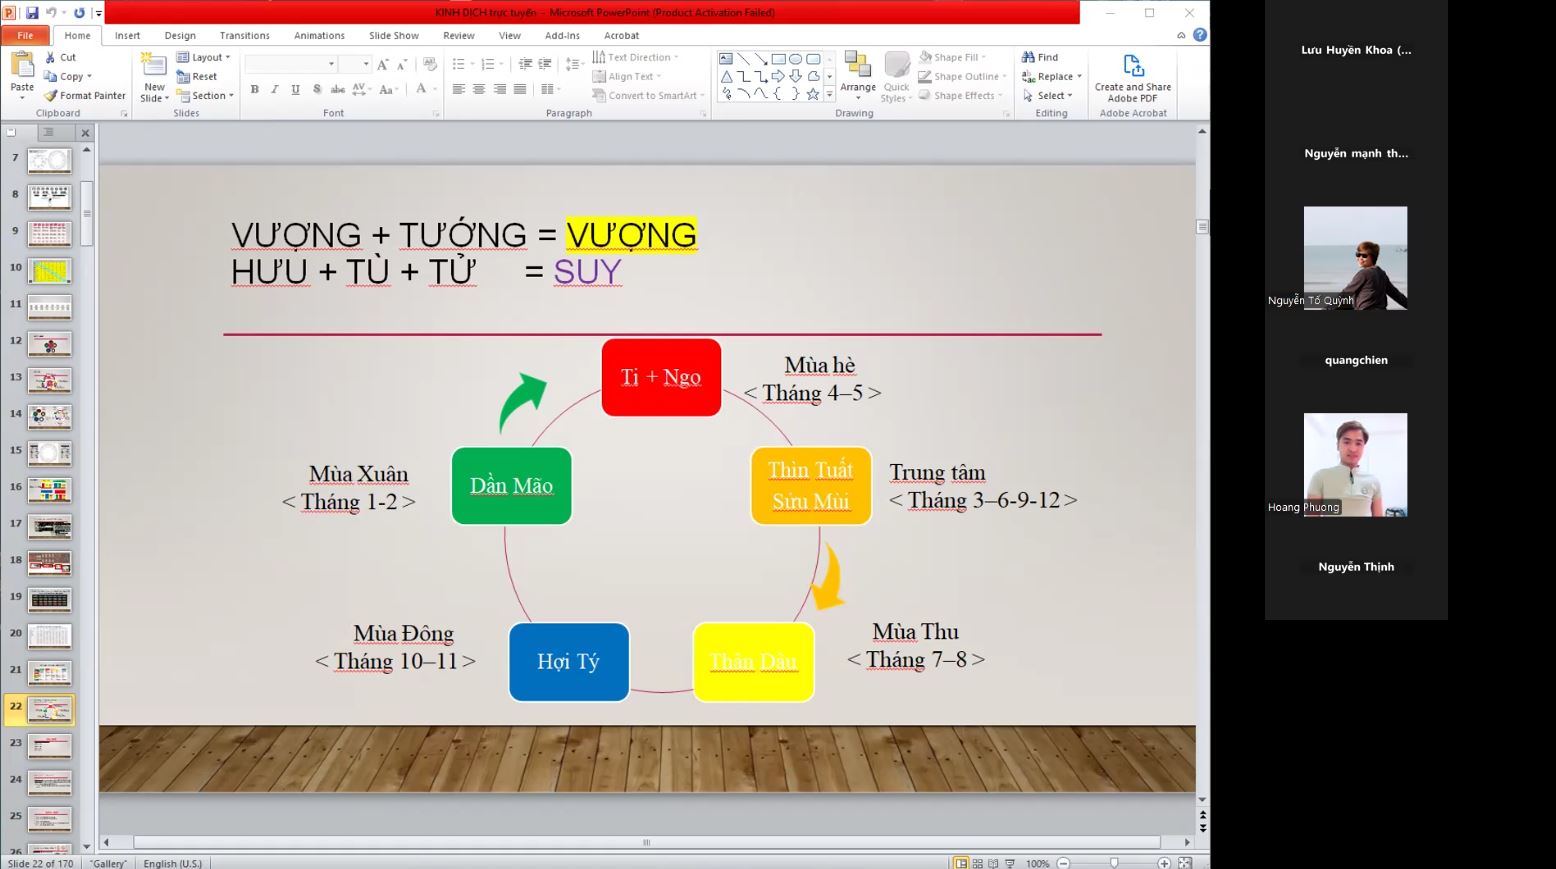
Task: Toggle Underline formatting
Action: [295, 90]
